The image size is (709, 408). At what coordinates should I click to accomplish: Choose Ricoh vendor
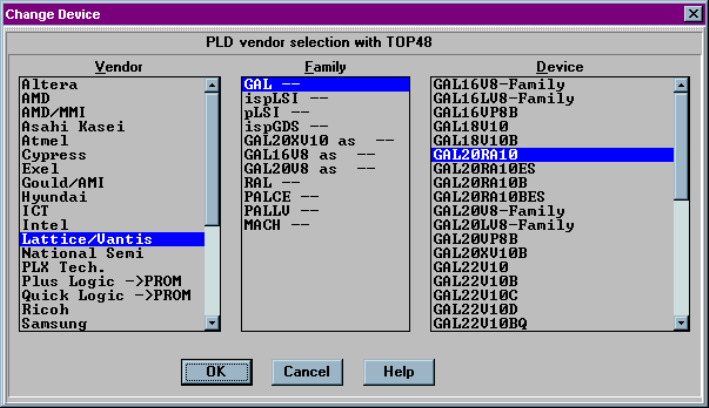[x=112, y=309]
